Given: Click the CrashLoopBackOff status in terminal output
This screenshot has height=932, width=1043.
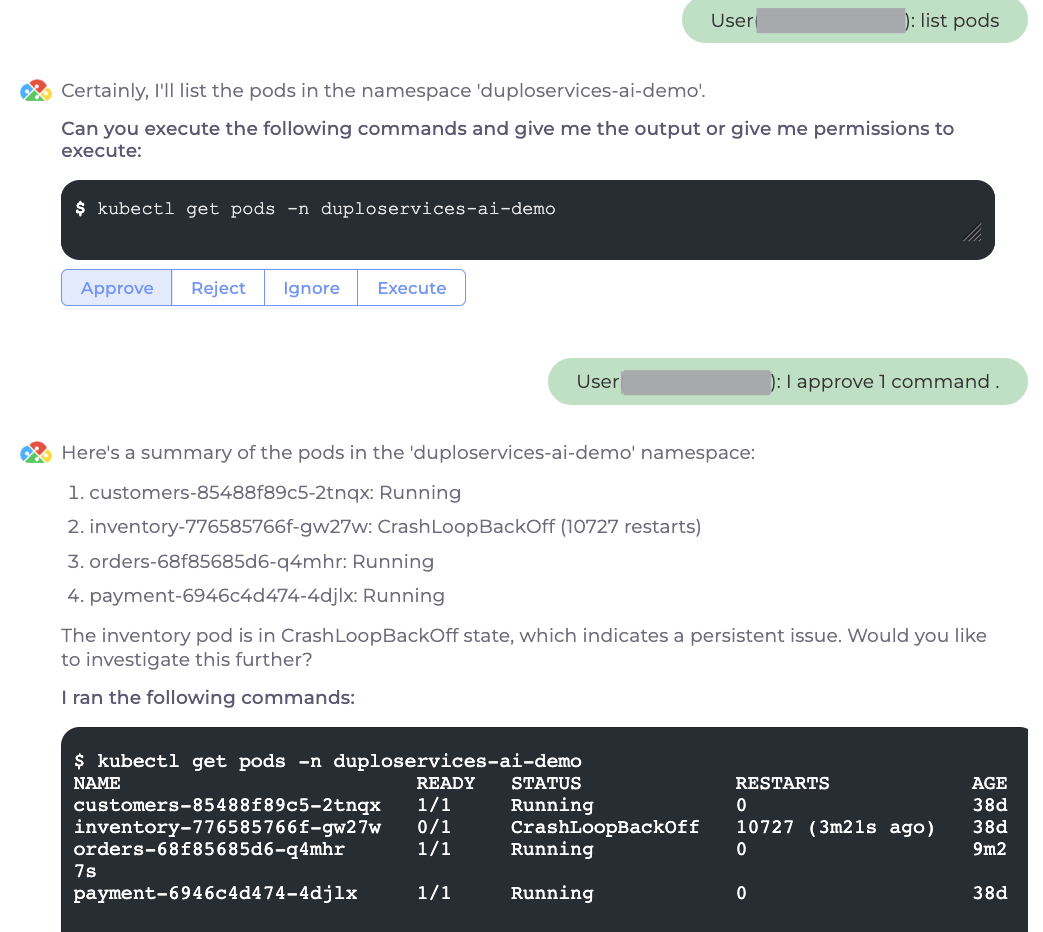Looking at the screenshot, I should point(604,827).
